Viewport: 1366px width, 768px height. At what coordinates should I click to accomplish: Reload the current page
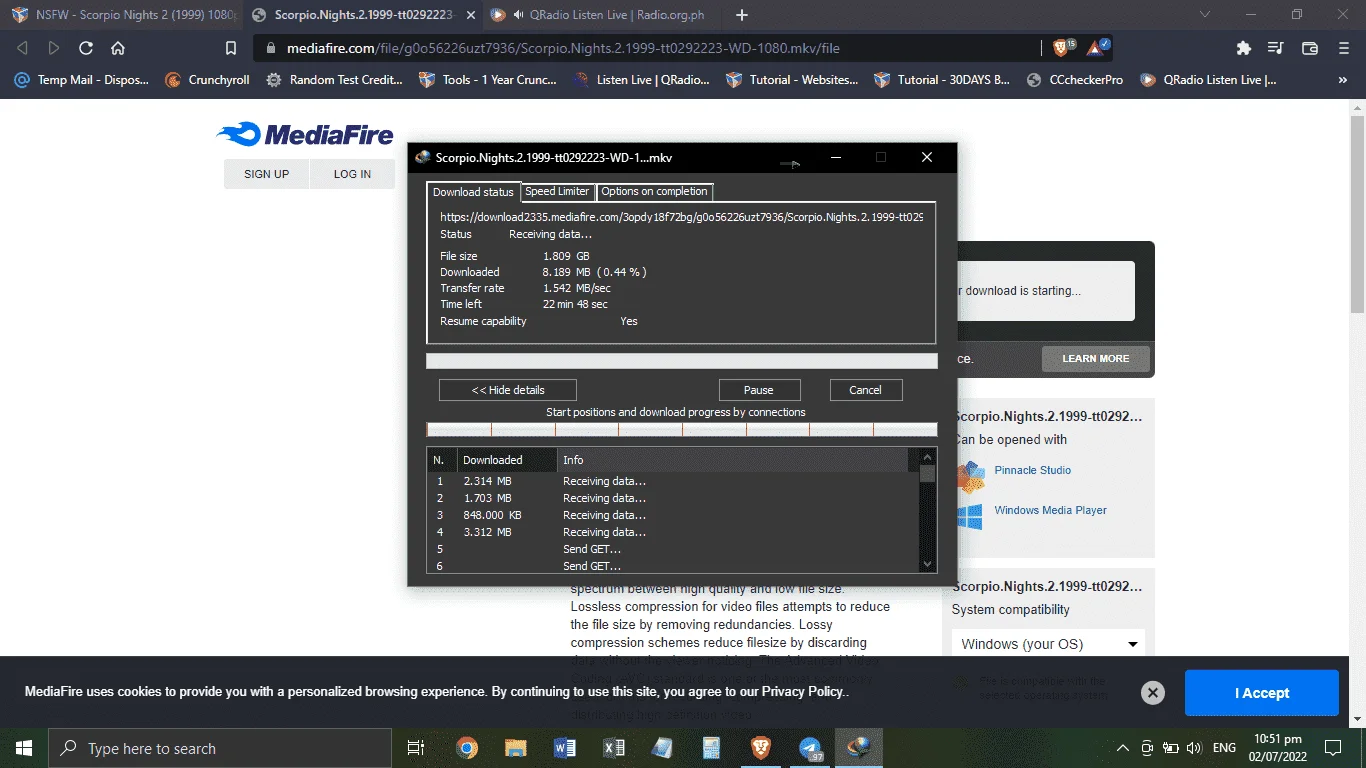click(86, 48)
